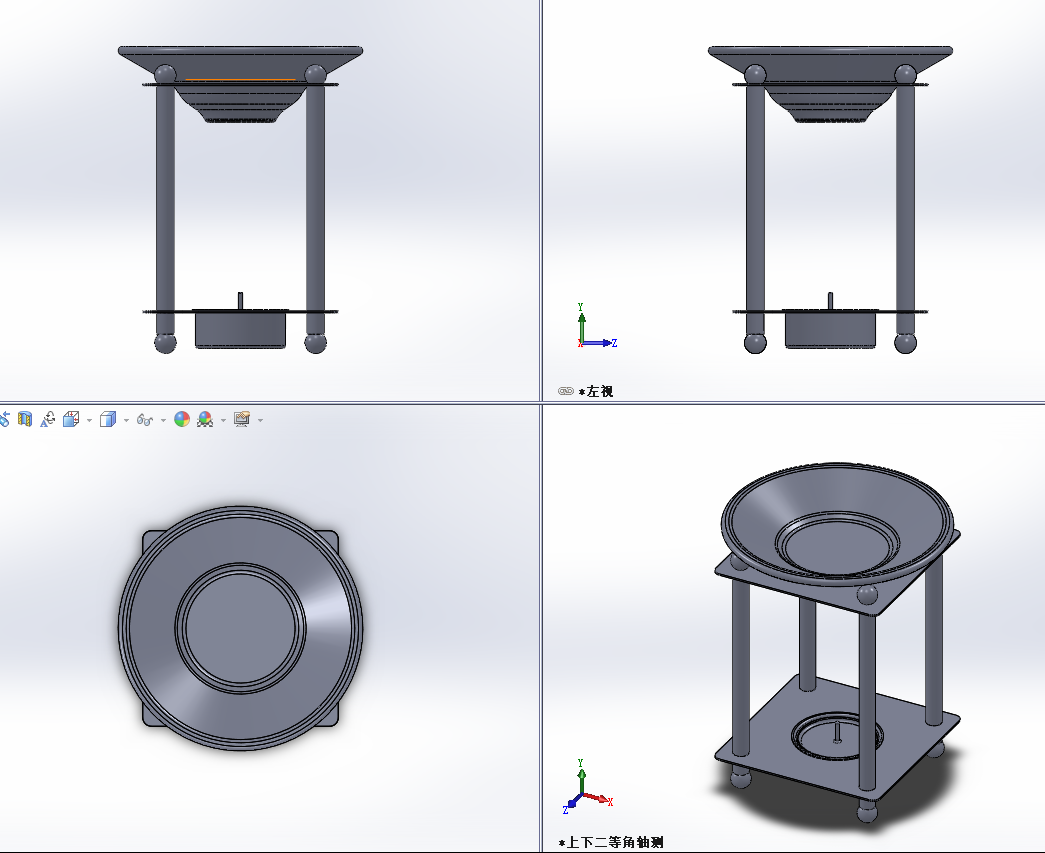Expand the View Settings dropdown arrow
The width and height of the screenshot is (1045, 853).
click(260, 421)
